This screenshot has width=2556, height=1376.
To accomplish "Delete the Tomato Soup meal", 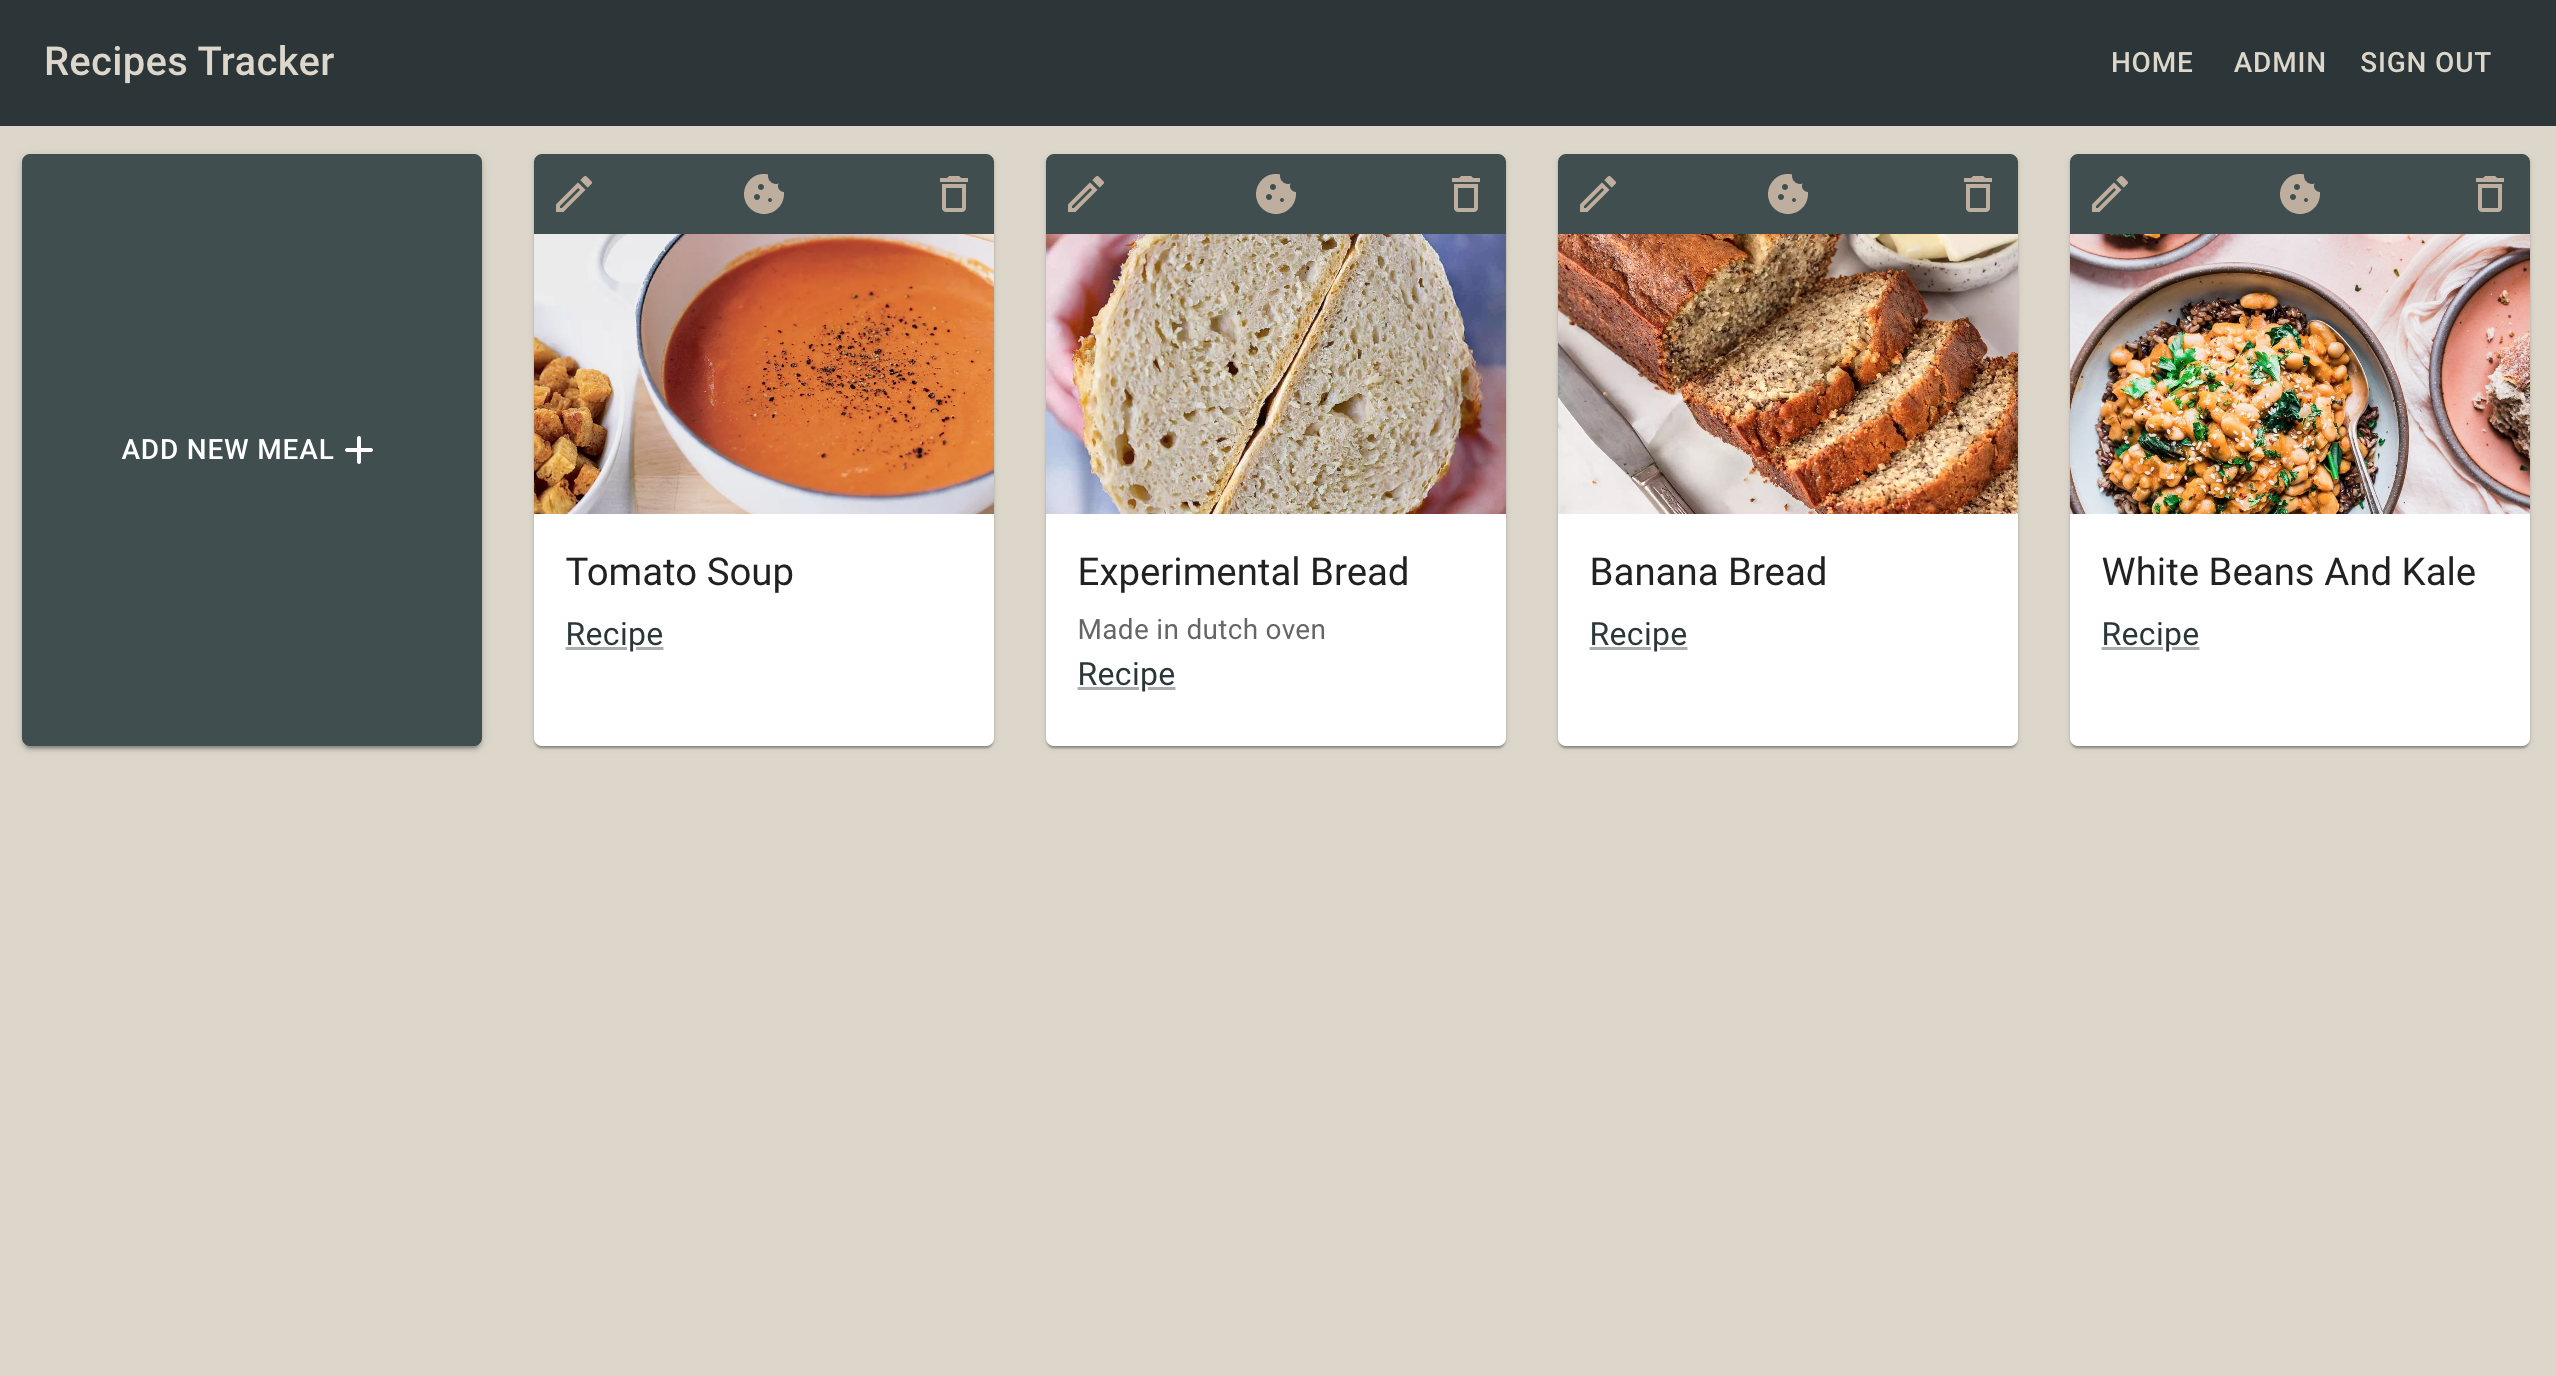I will [951, 193].
